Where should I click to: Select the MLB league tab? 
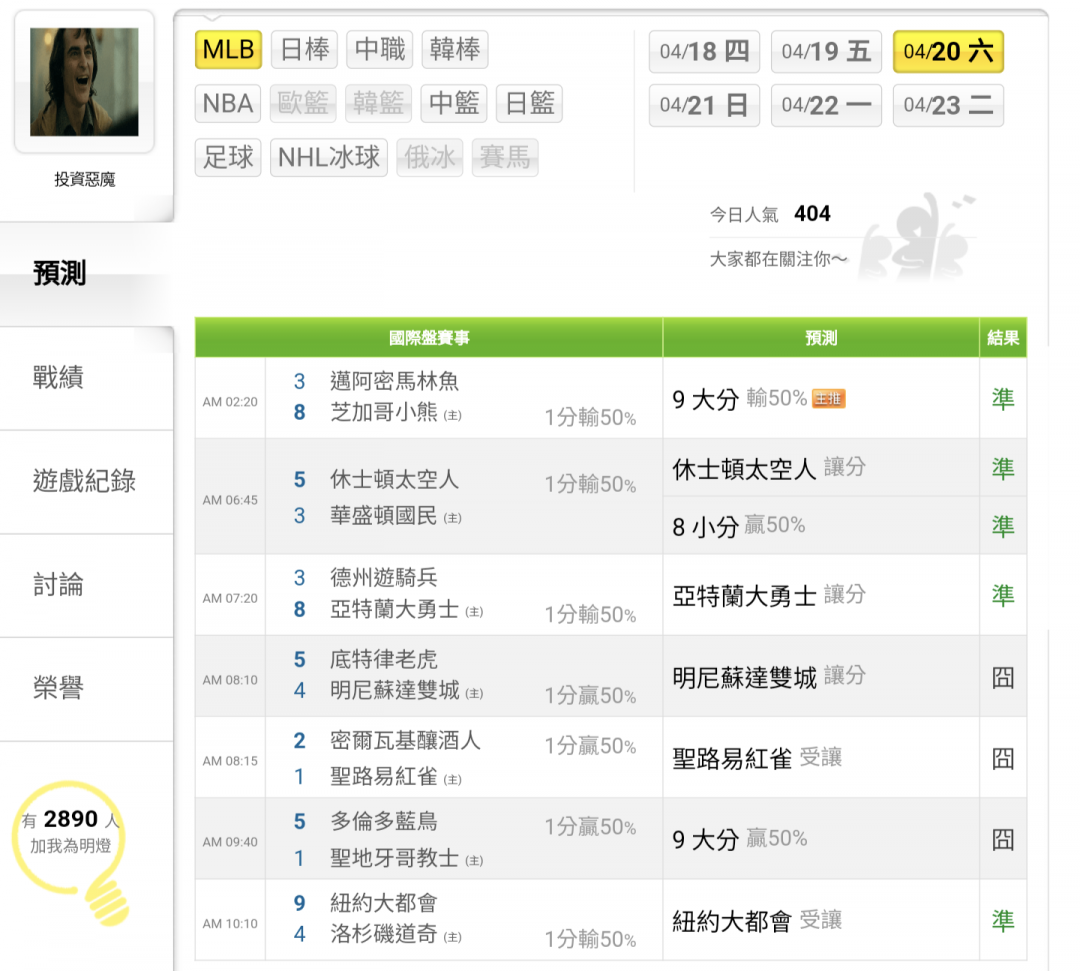[x=228, y=50]
